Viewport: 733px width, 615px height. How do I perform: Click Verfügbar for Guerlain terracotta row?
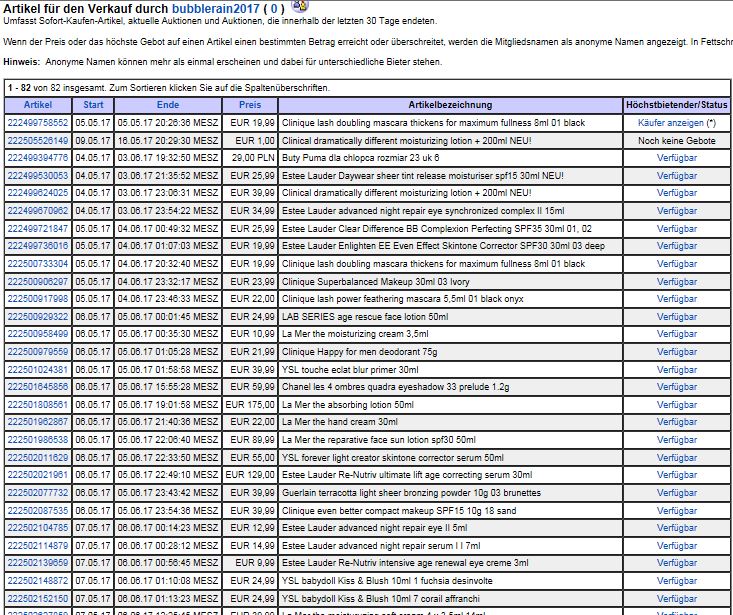point(676,493)
